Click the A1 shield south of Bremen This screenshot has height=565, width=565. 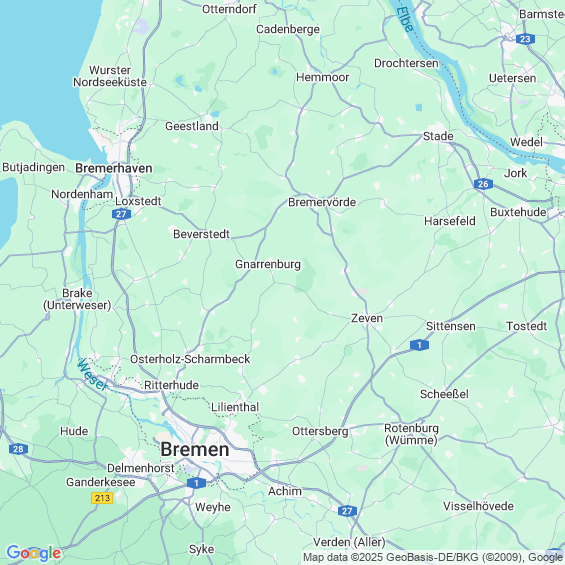(196, 483)
